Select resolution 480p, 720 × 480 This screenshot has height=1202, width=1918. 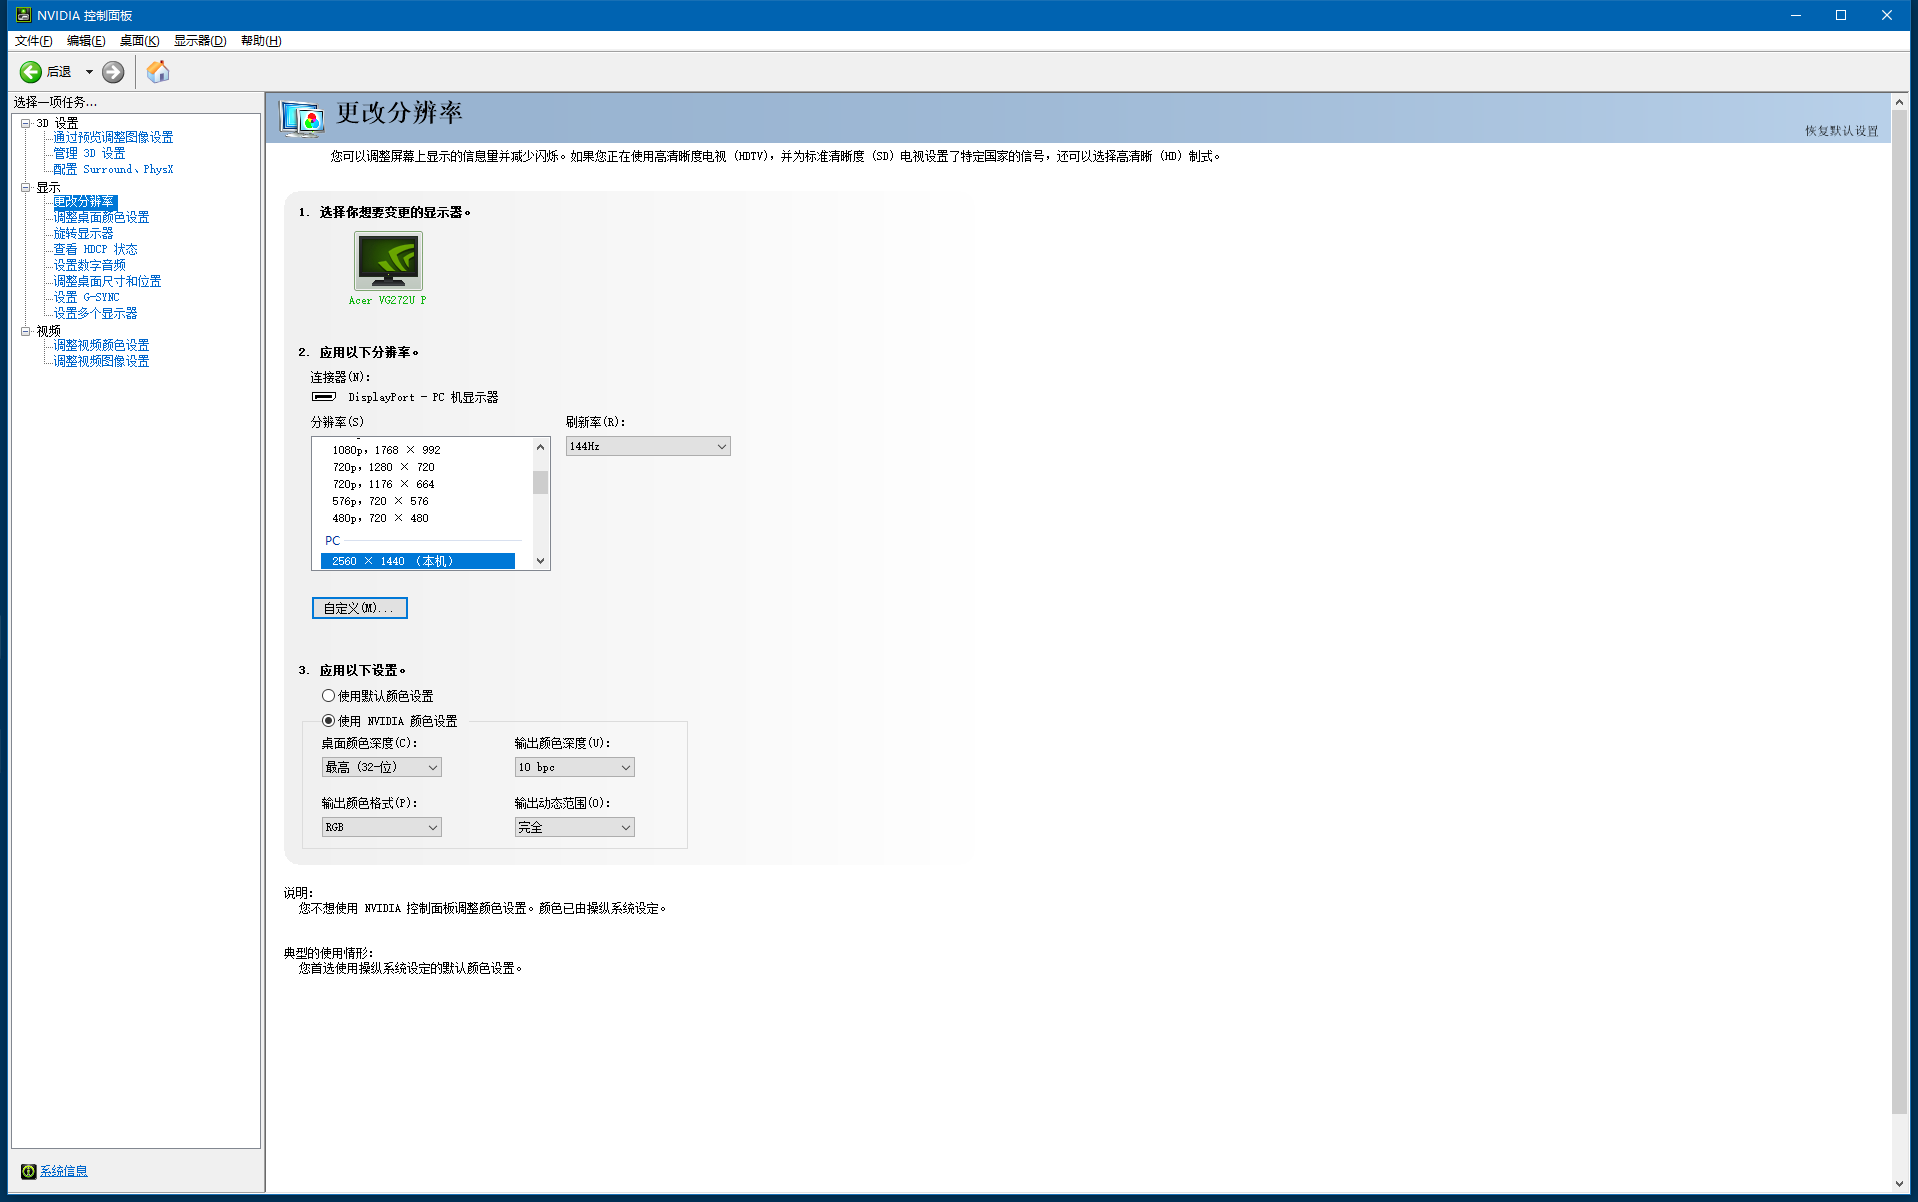[380, 518]
